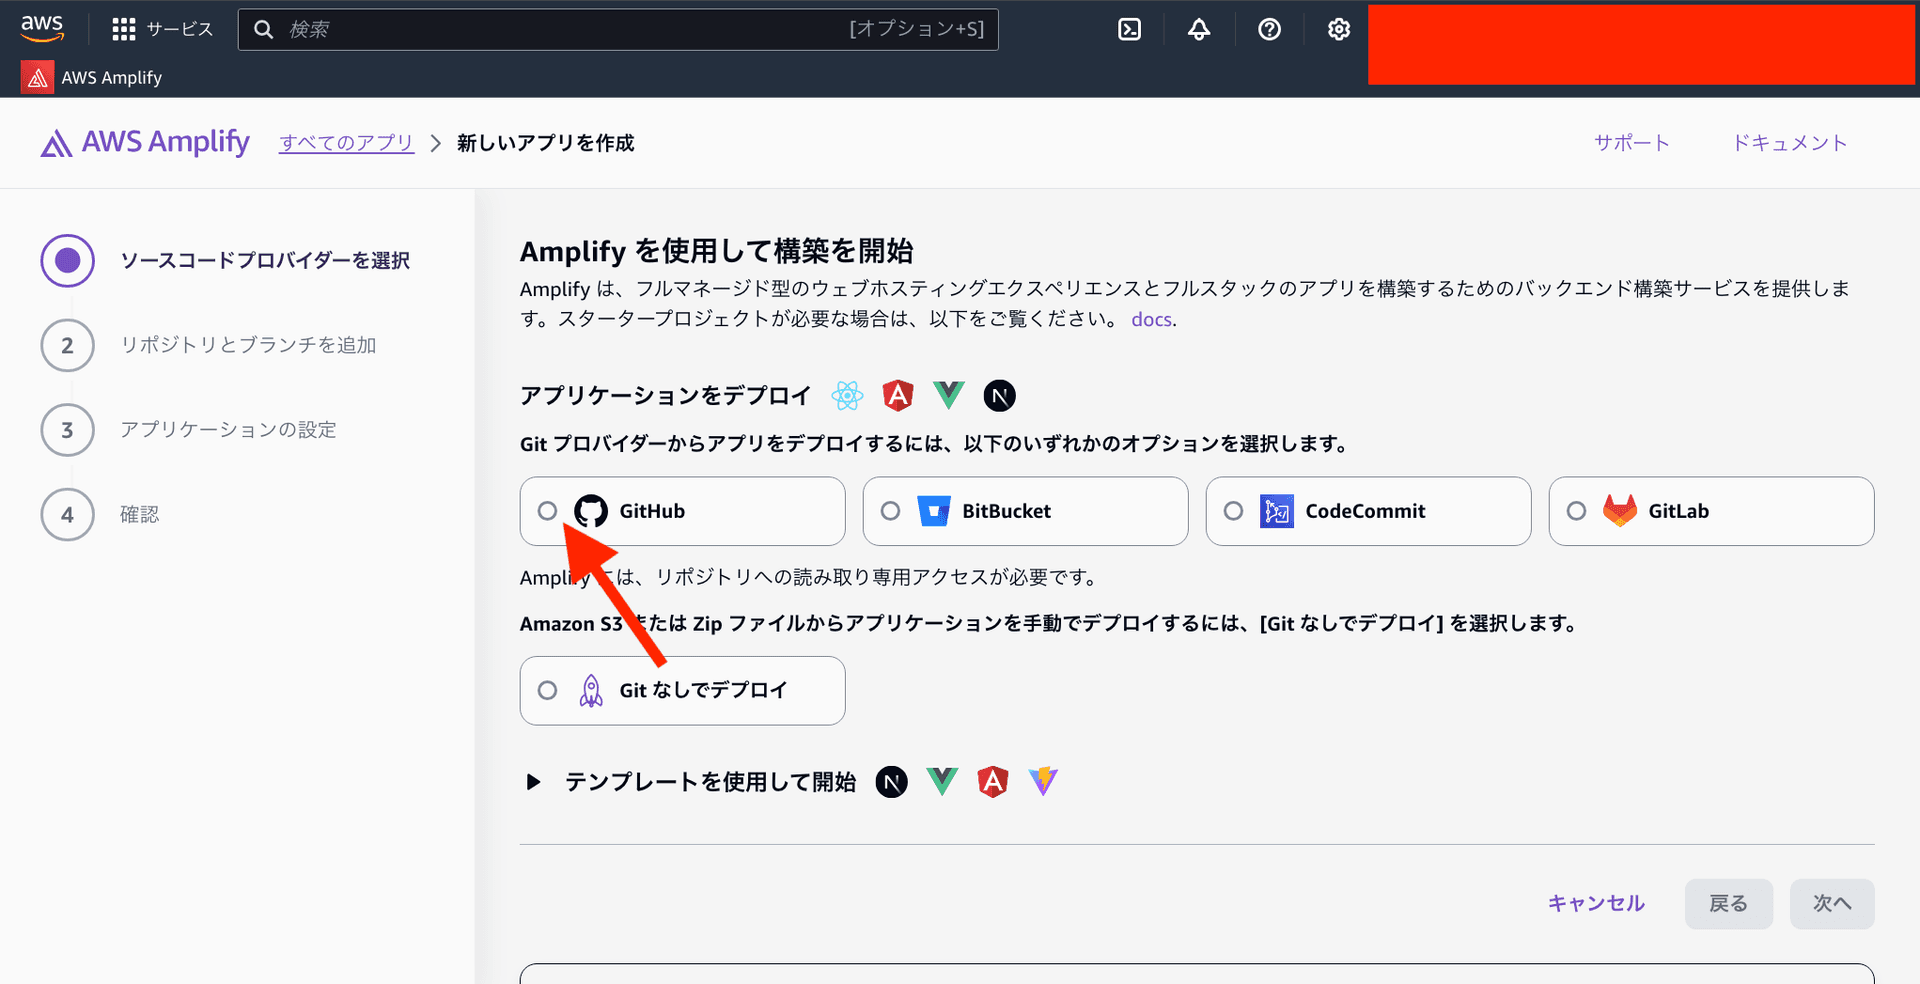Viewport: 1920px width, 984px height.
Task: Click the AWS logo in top bar
Action: tap(42, 28)
